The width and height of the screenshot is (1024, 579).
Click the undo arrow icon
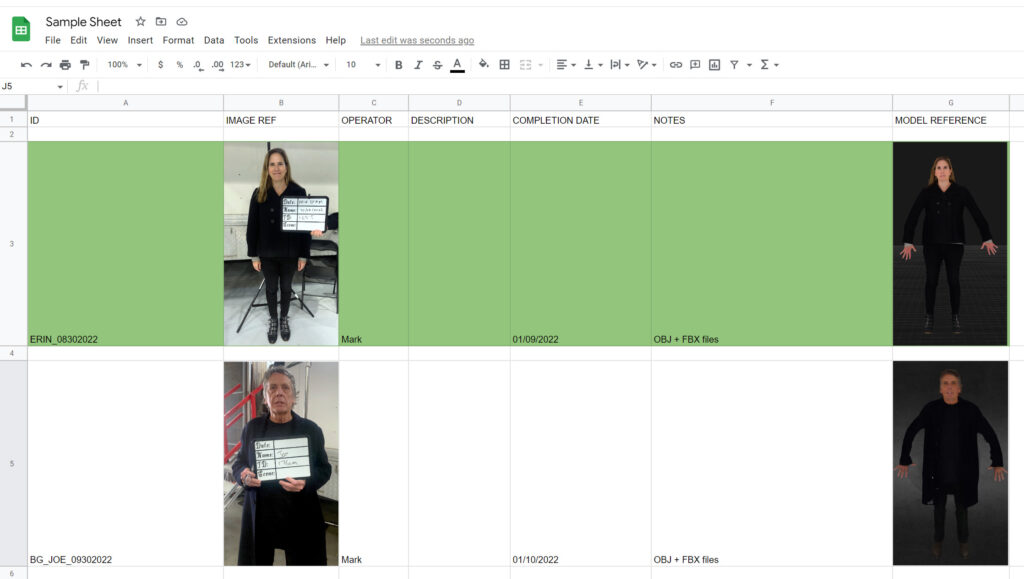coord(26,65)
